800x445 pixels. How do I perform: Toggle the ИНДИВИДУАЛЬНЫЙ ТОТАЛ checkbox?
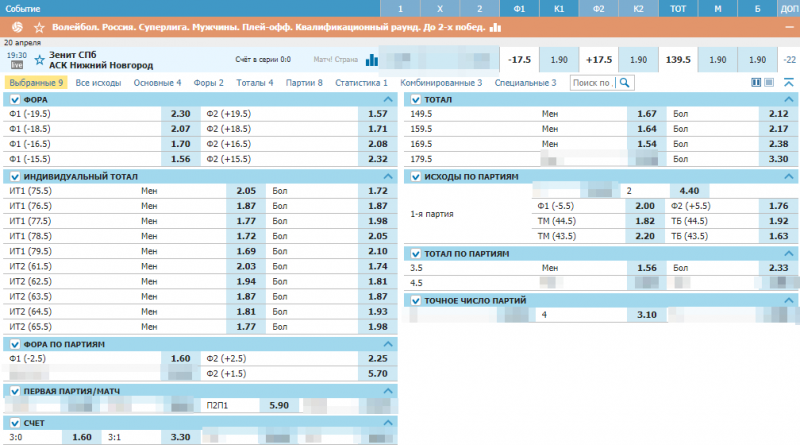(x=14, y=177)
